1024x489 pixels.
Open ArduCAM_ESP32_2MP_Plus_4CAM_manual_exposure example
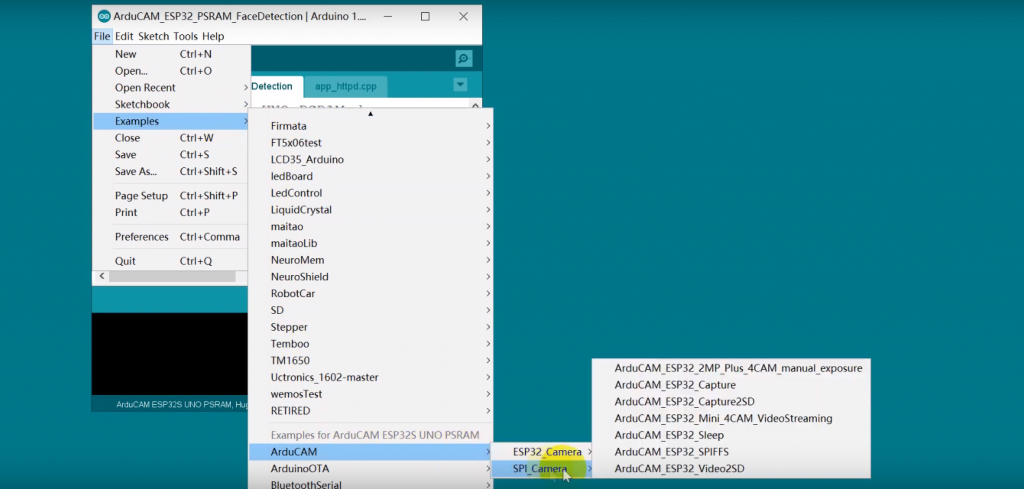pos(731,368)
